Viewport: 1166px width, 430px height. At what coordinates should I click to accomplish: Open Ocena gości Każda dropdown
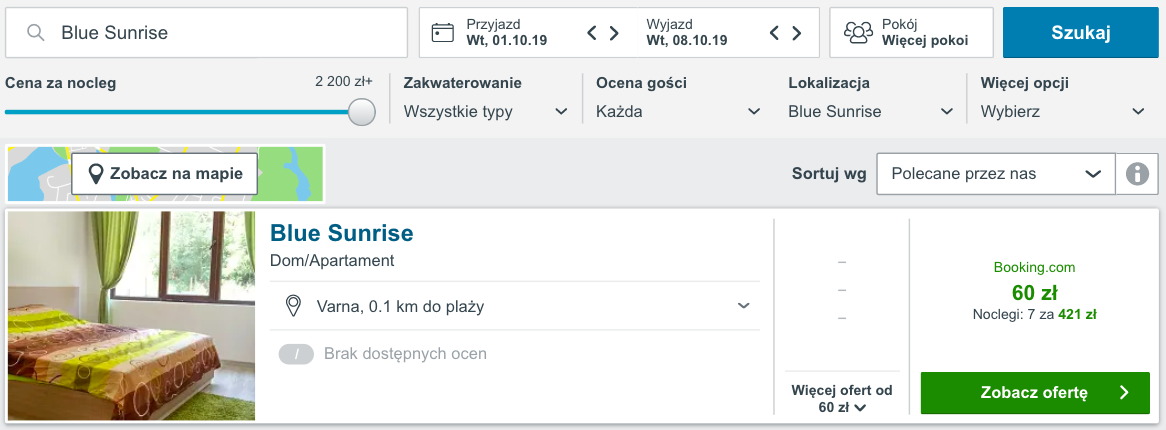678,112
